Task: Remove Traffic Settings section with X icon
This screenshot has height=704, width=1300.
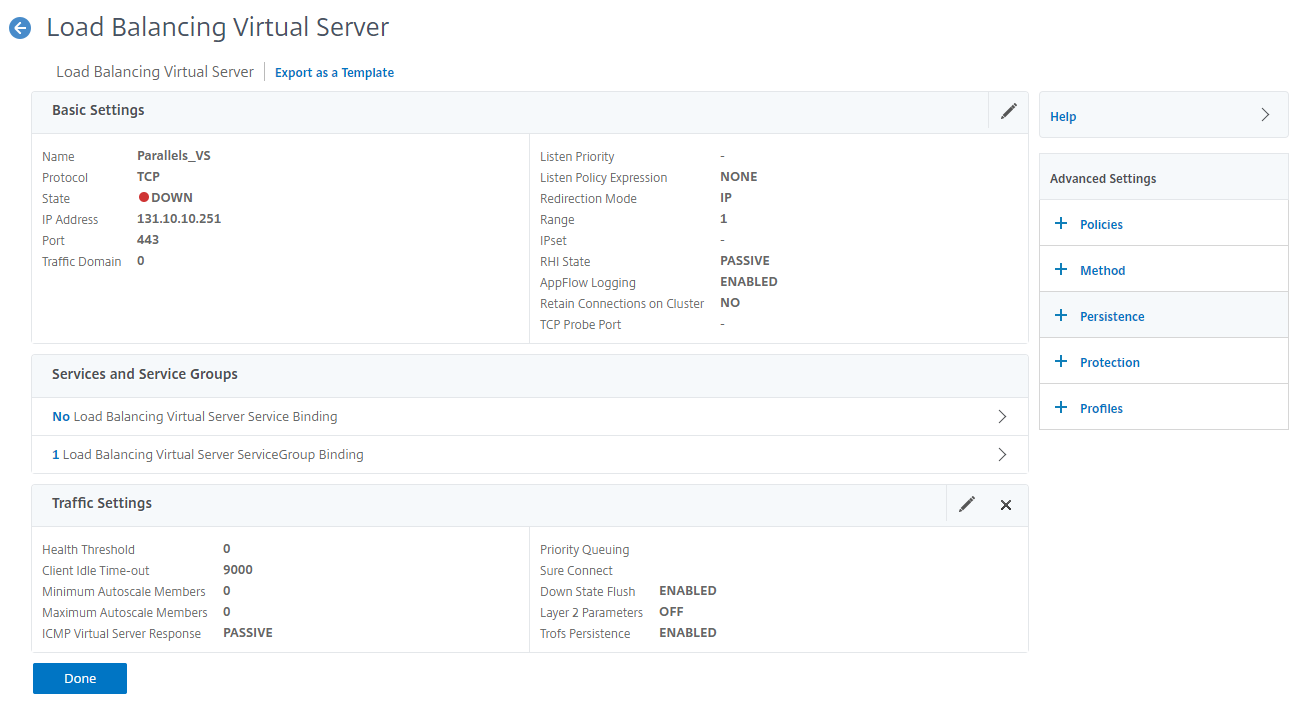Action: (1006, 505)
